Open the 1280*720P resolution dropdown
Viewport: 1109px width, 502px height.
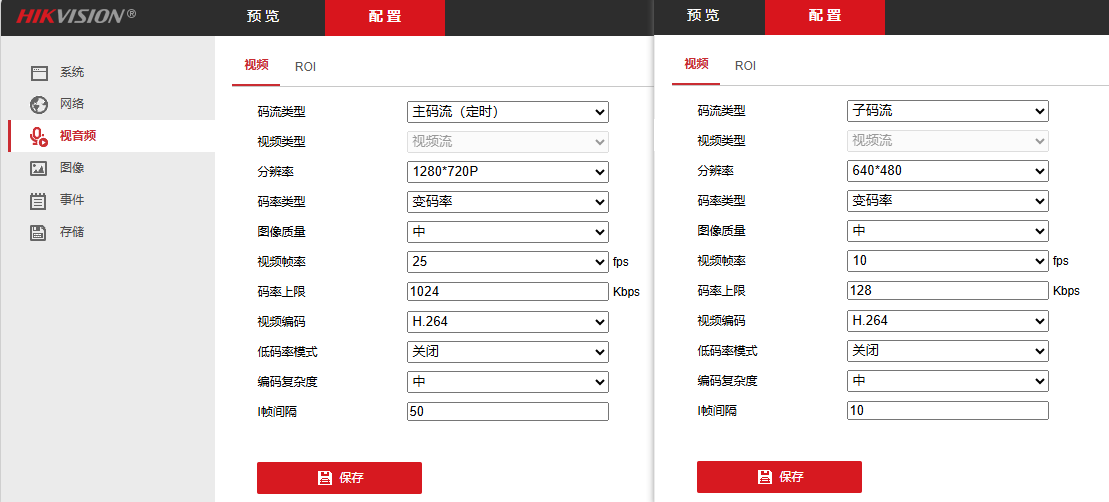(508, 172)
